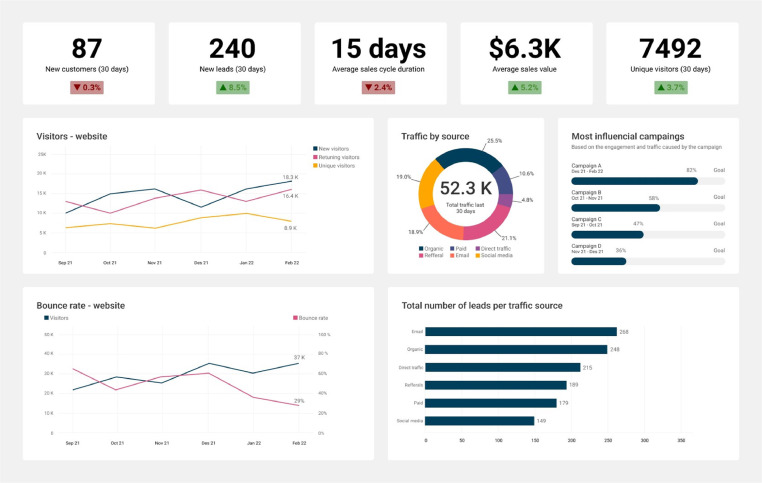
Task: Click the green 8.5% increase badge
Action: coord(233,87)
